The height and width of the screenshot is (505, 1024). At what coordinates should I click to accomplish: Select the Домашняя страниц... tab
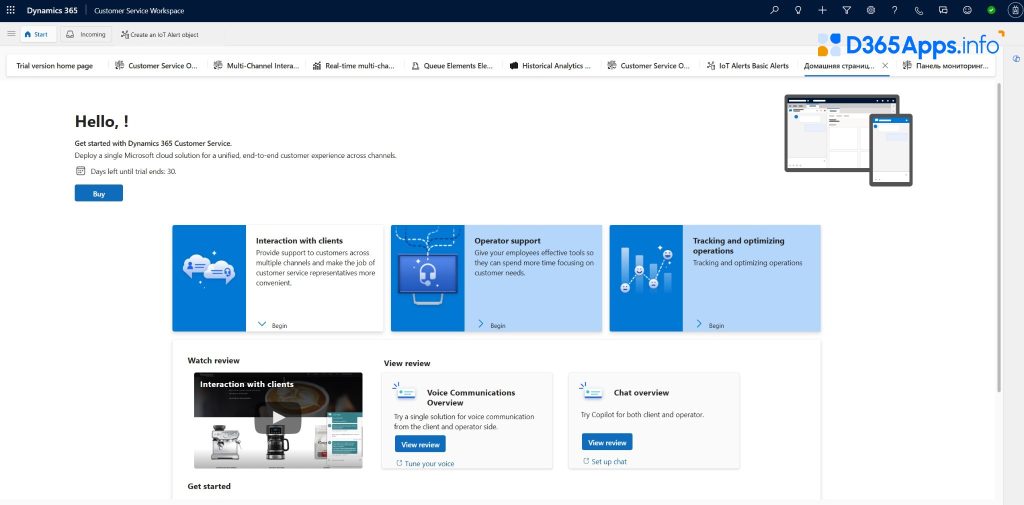pyautogui.click(x=839, y=66)
